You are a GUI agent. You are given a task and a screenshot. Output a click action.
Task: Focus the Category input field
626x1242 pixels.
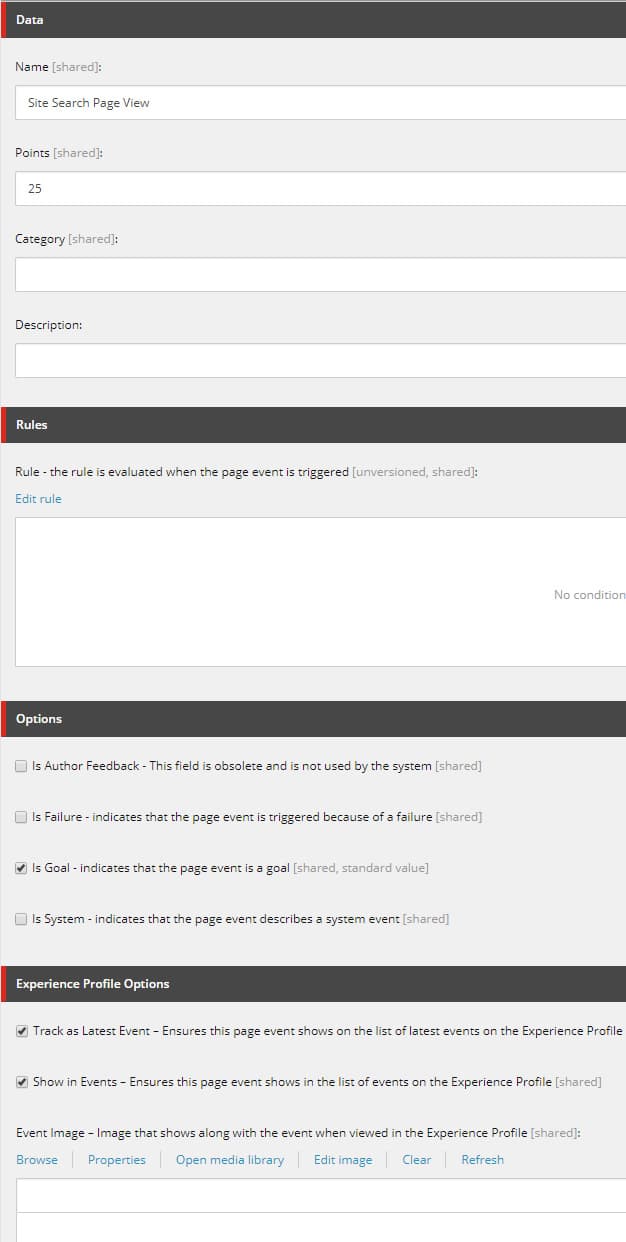pyautogui.click(x=320, y=275)
